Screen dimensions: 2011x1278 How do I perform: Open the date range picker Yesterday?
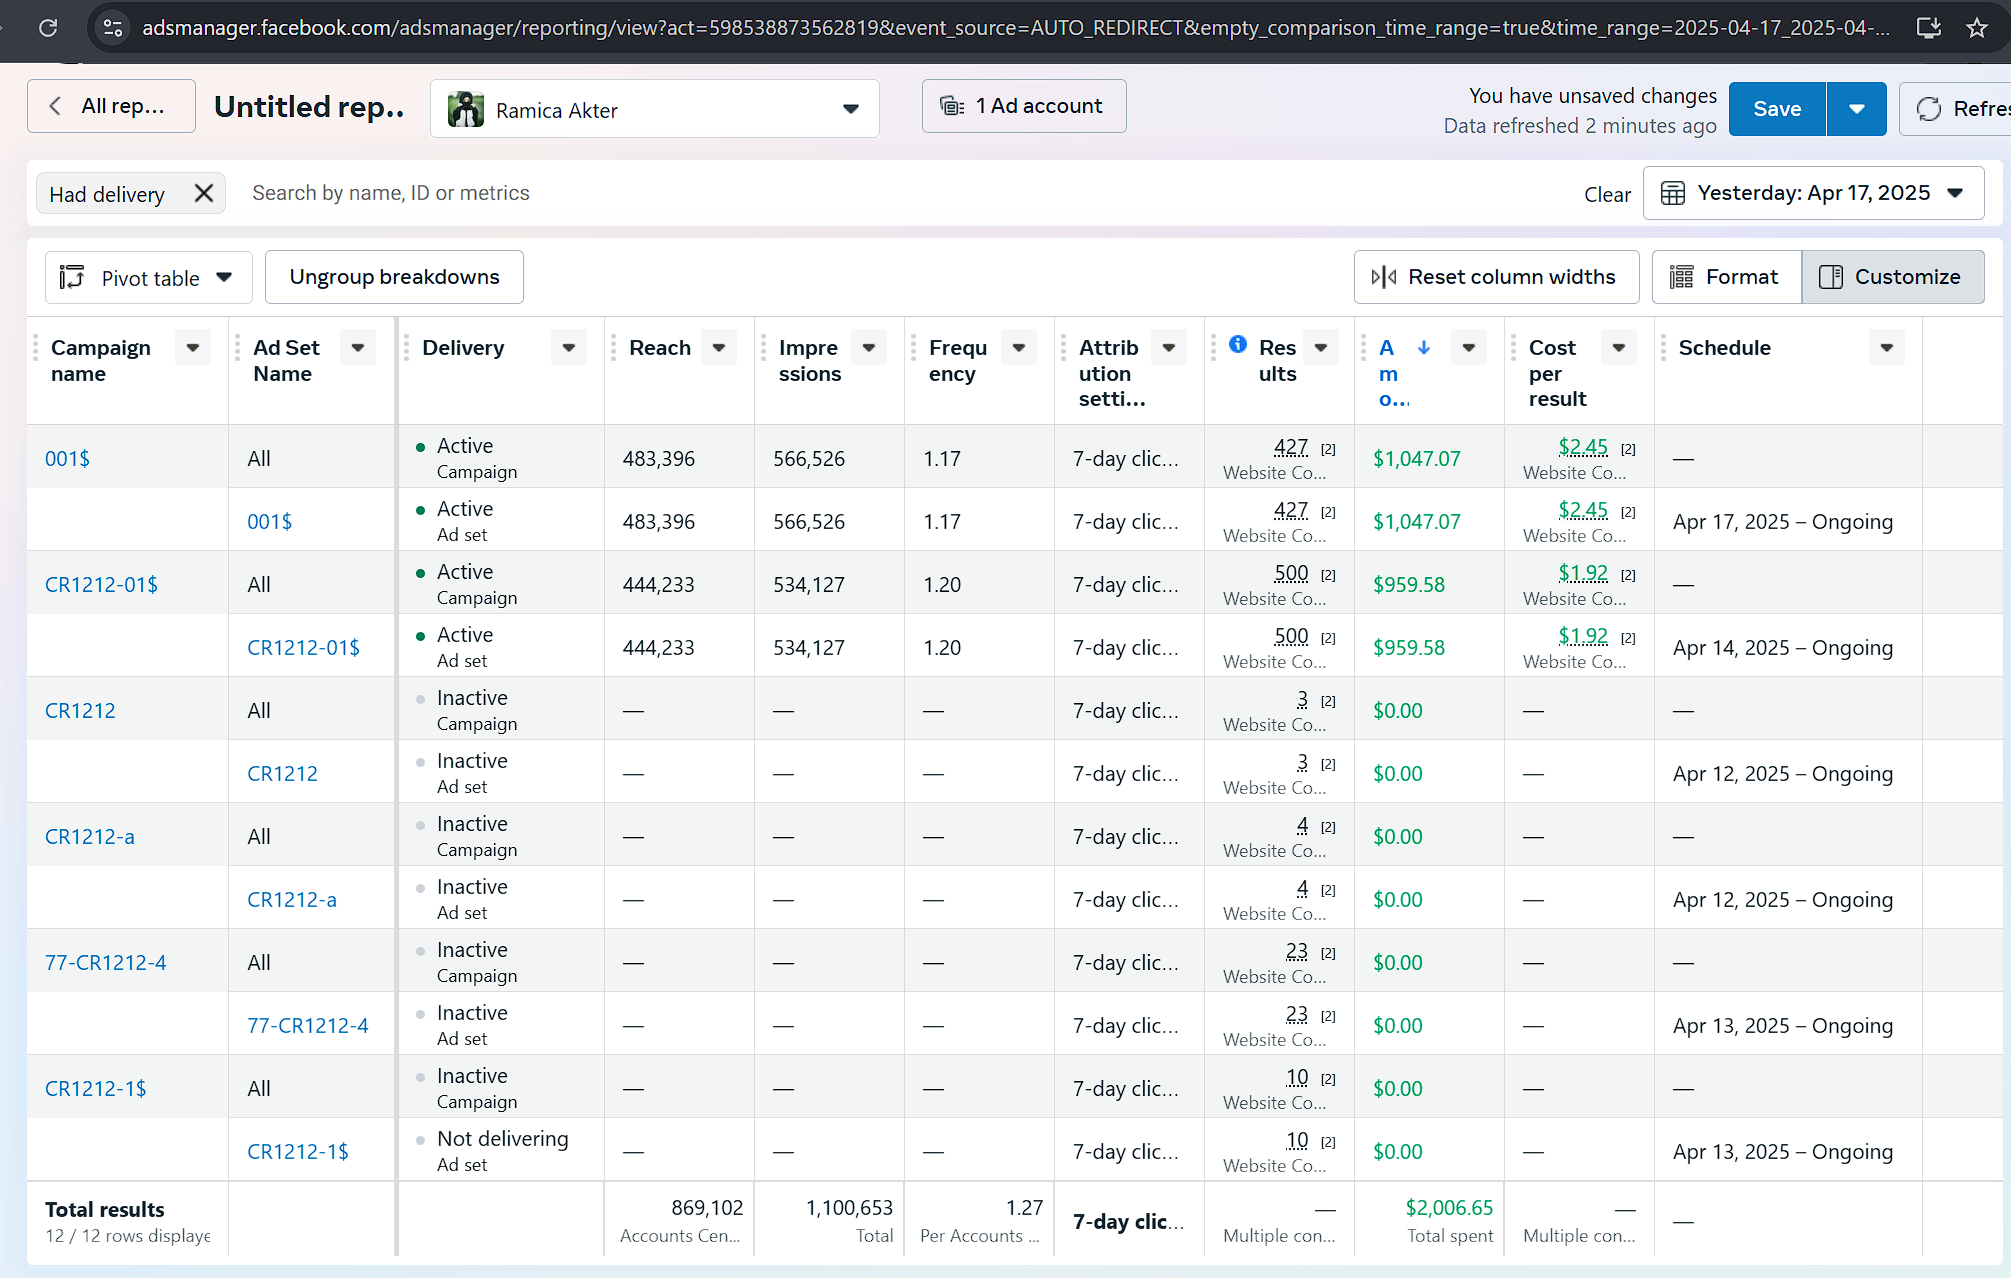(x=1813, y=193)
